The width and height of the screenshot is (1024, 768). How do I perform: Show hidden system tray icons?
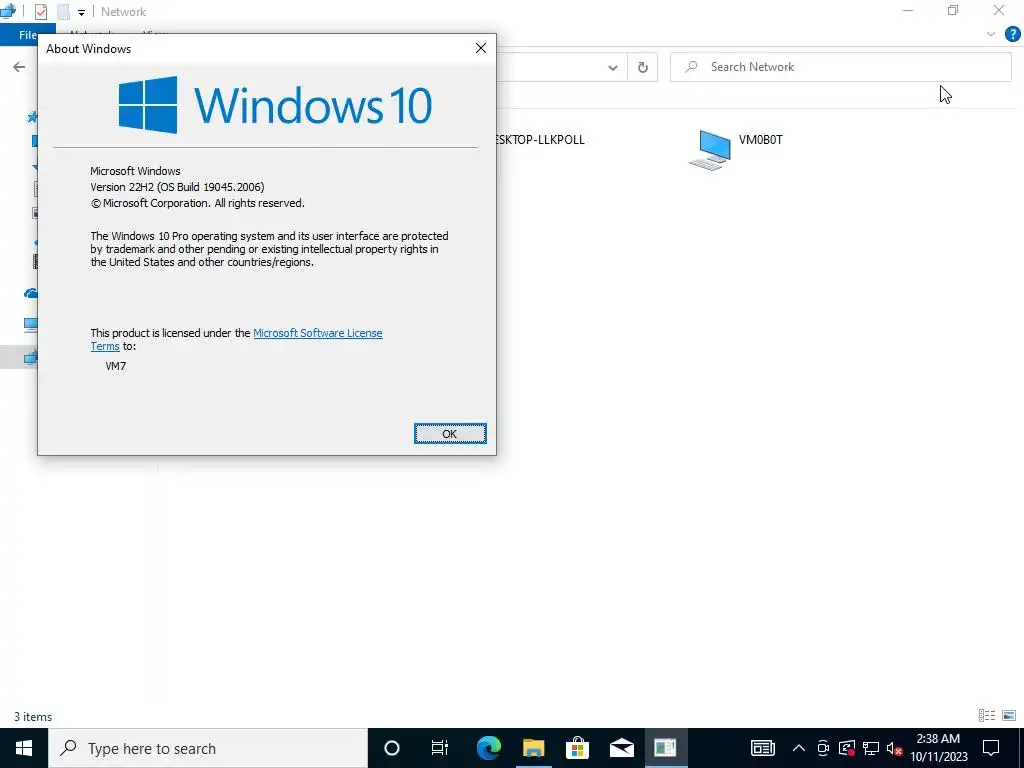799,748
